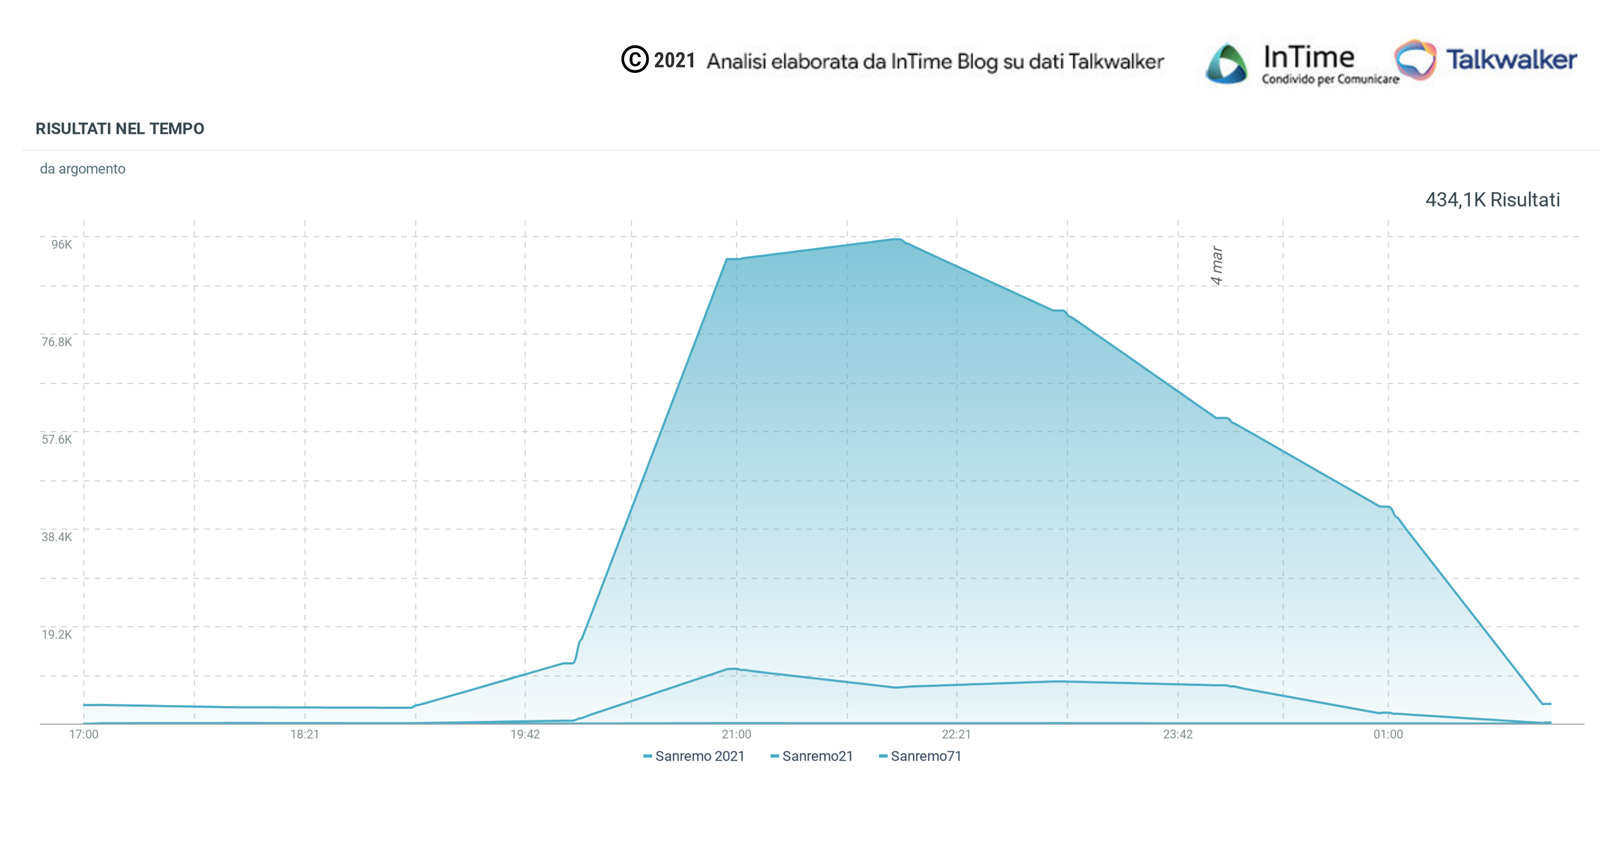Click the 76.8K y-axis label

[57, 342]
